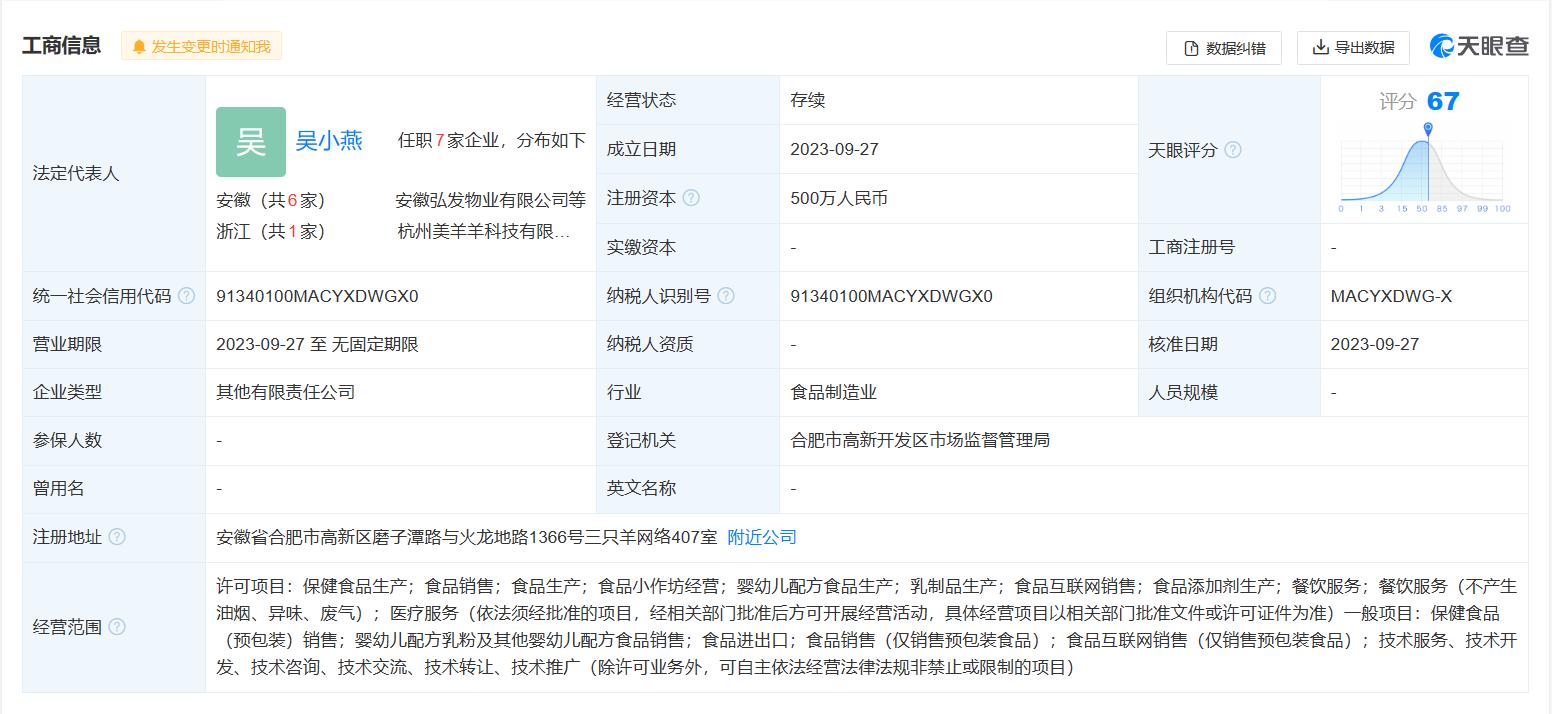Viewport: 1552px width, 714px height.
Task: Click the 导出数据 button
Action: [x=1353, y=47]
